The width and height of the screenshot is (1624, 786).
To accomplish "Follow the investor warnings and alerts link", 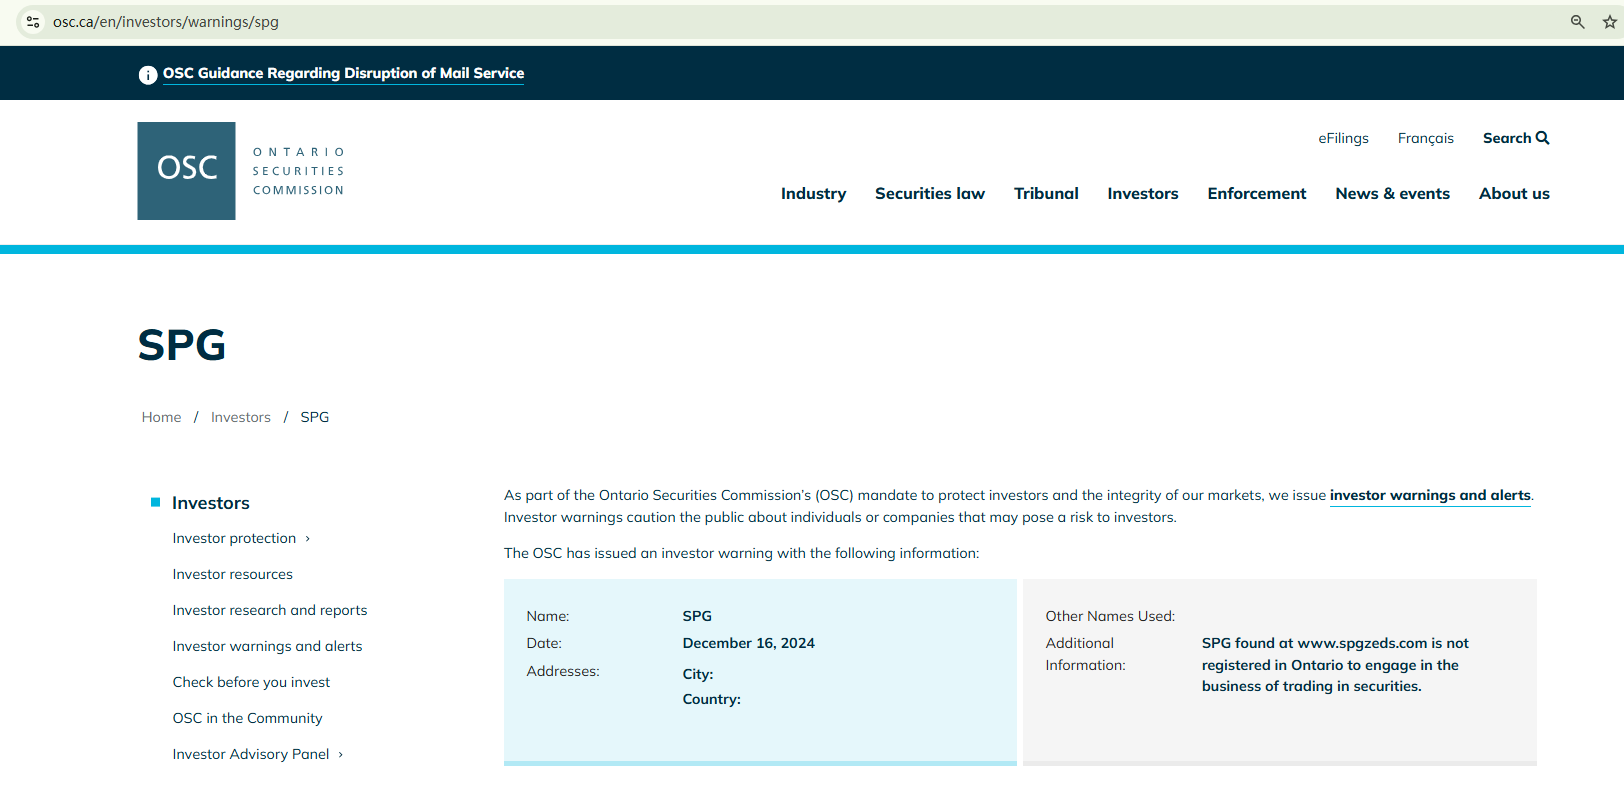I will click(x=1429, y=495).
